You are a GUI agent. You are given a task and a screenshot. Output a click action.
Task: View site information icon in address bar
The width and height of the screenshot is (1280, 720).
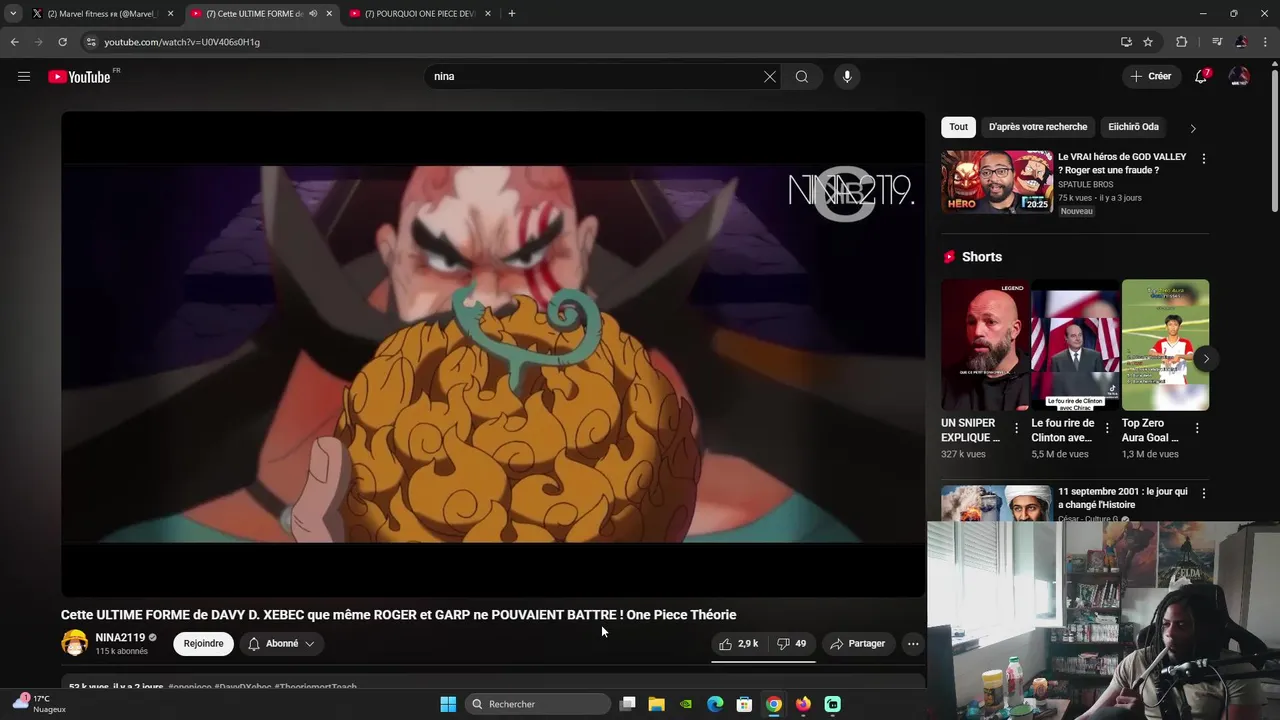click(x=91, y=42)
